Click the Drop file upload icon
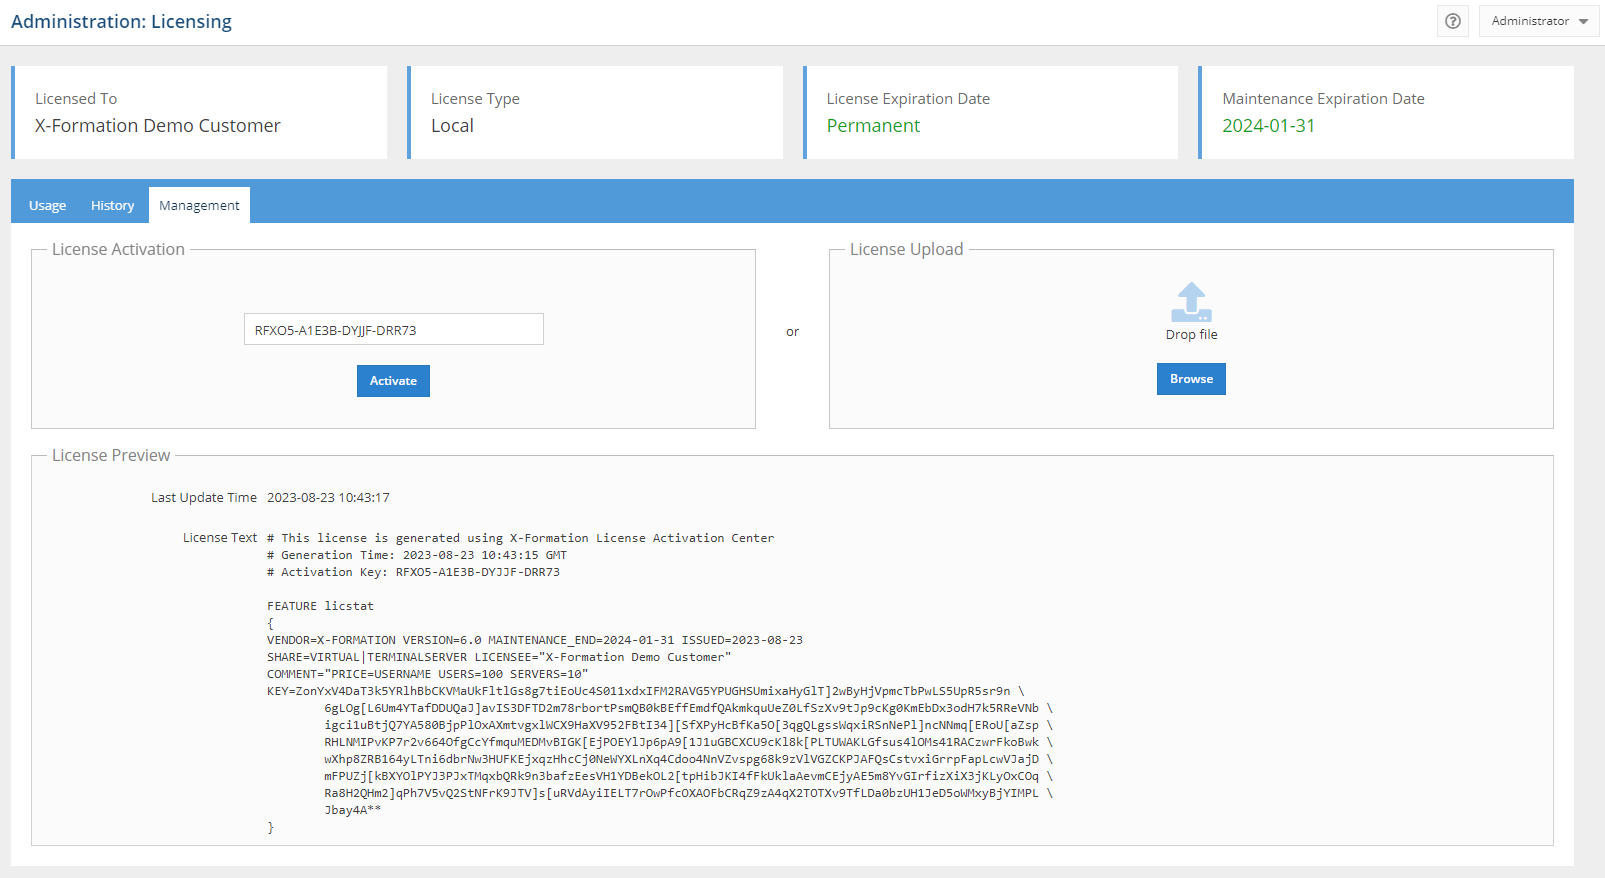Viewport: 1605px width, 878px height. (x=1191, y=302)
